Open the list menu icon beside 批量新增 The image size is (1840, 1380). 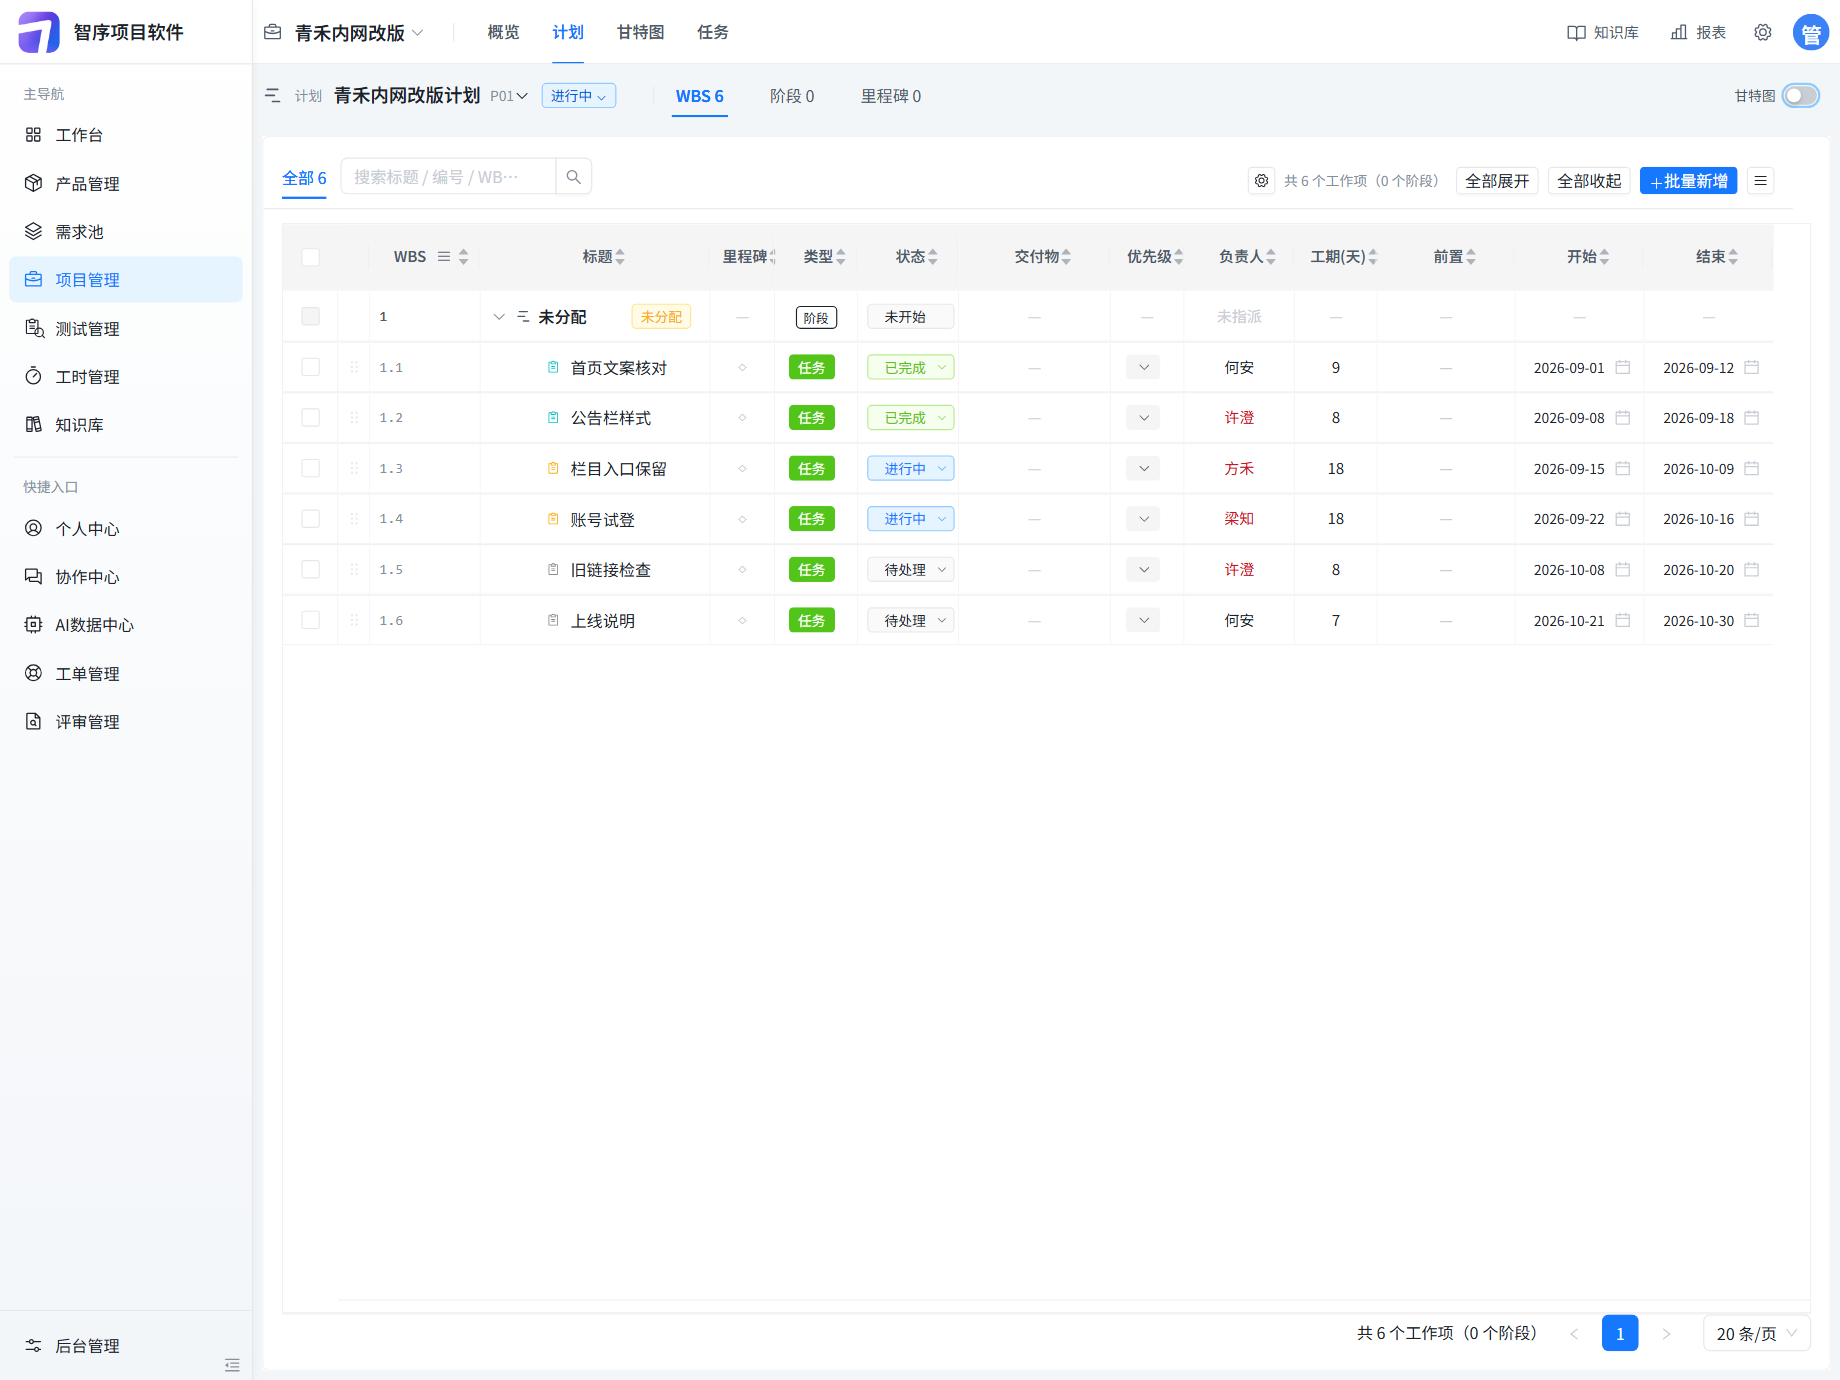pyautogui.click(x=1761, y=181)
